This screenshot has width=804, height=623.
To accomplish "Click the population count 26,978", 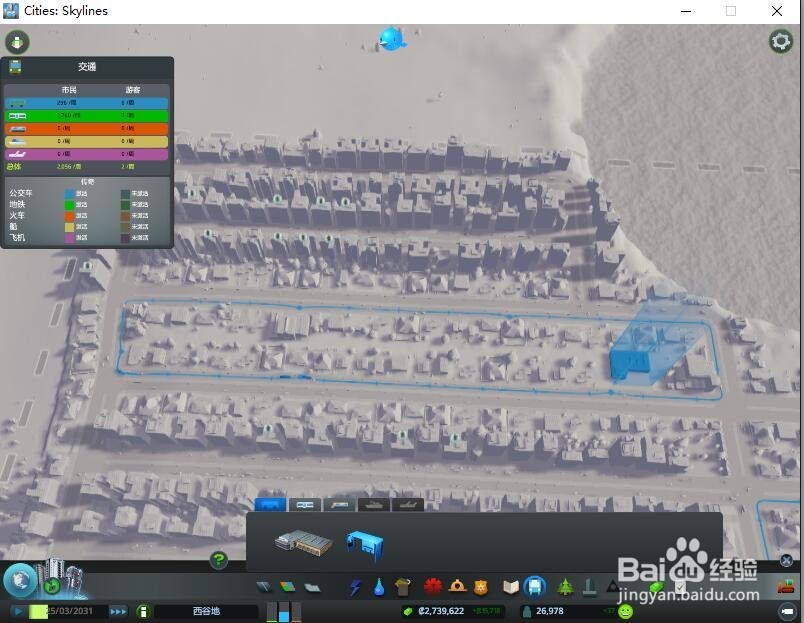I will tap(550, 611).
